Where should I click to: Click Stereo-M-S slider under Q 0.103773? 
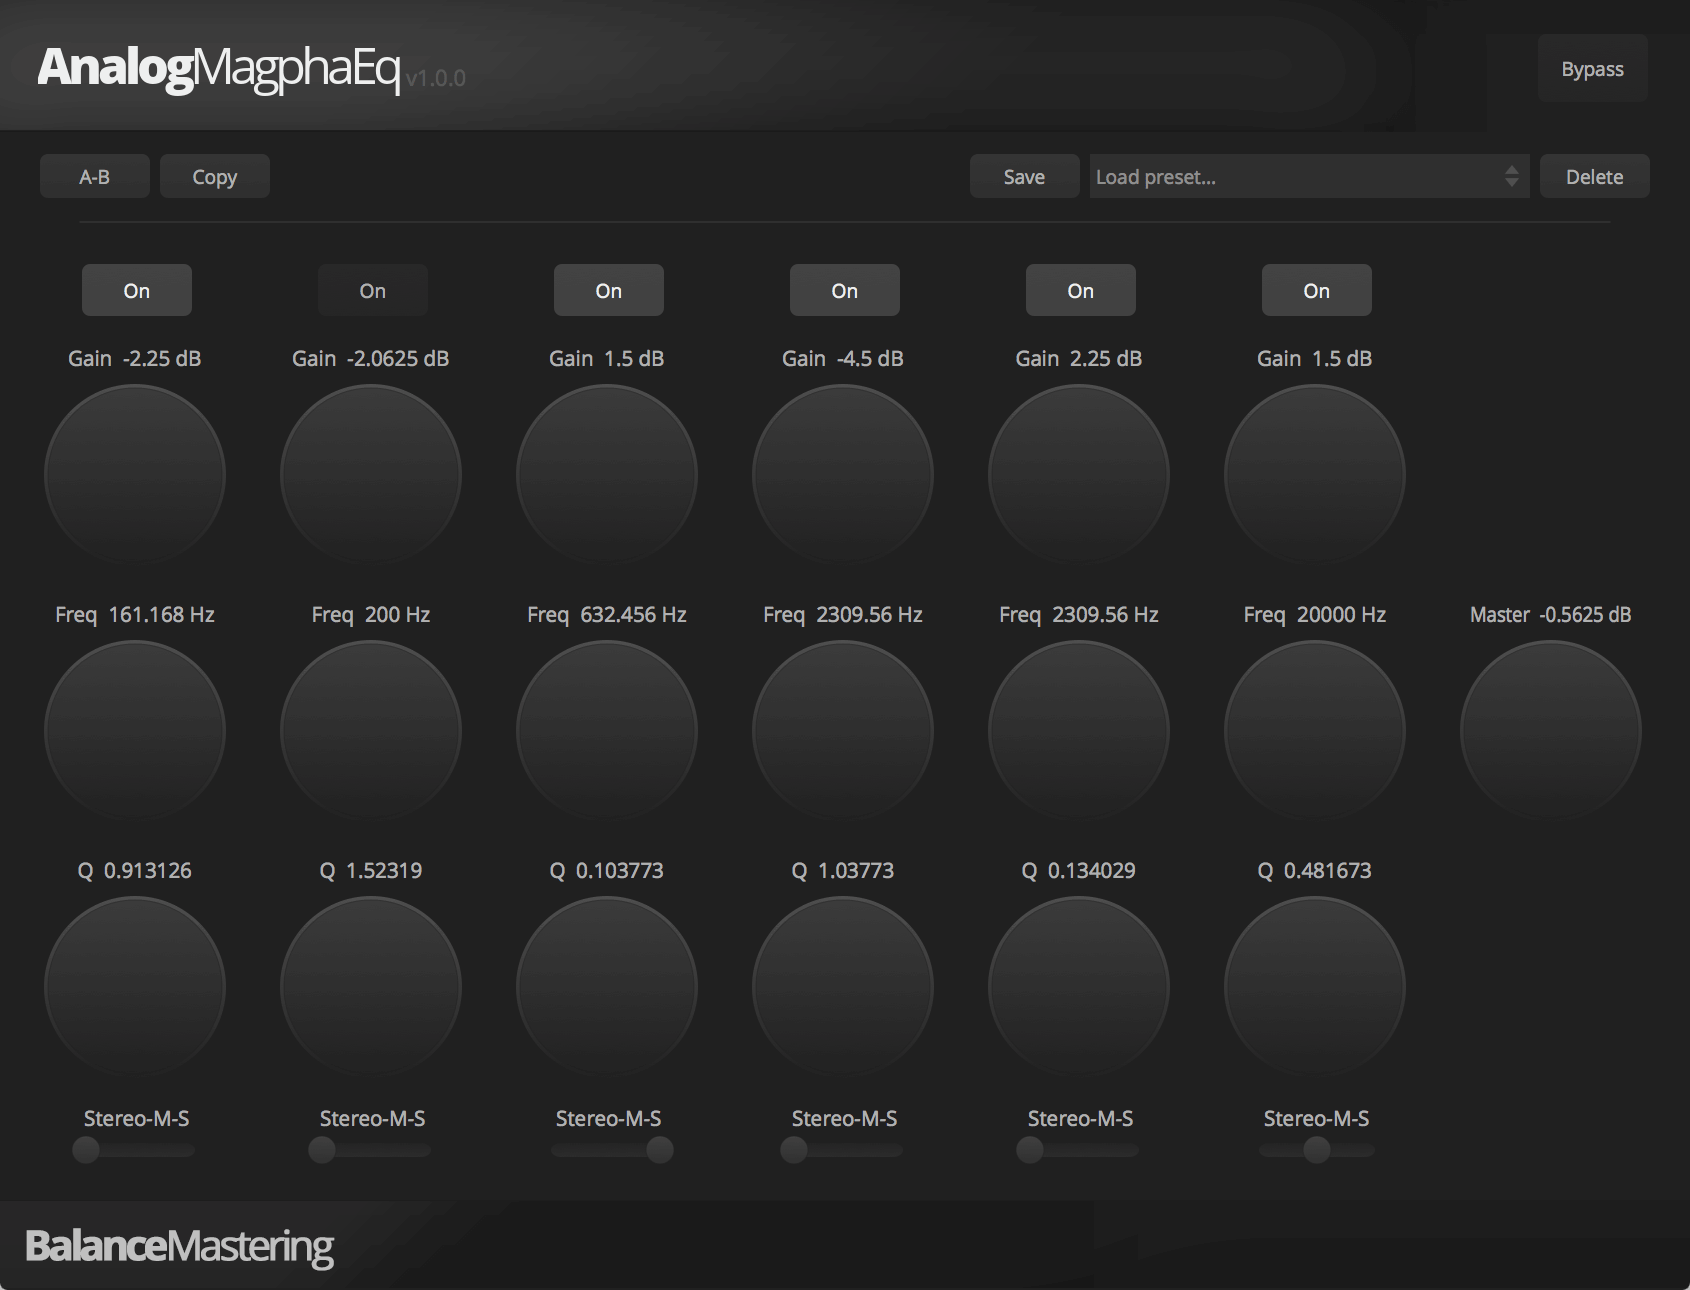pos(612,1150)
